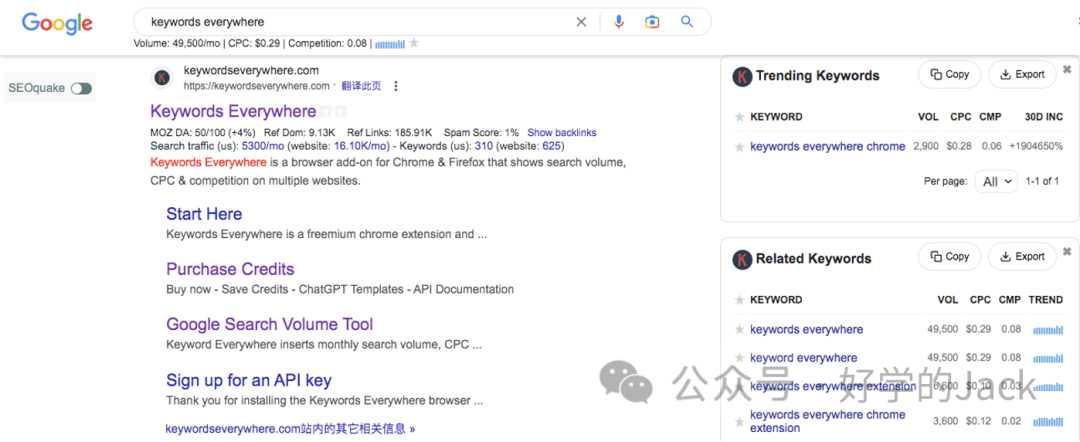Viewport: 1080px width, 442px height.
Task: Star the keywords everywhere chrome row
Action: (x=740, y=147)
